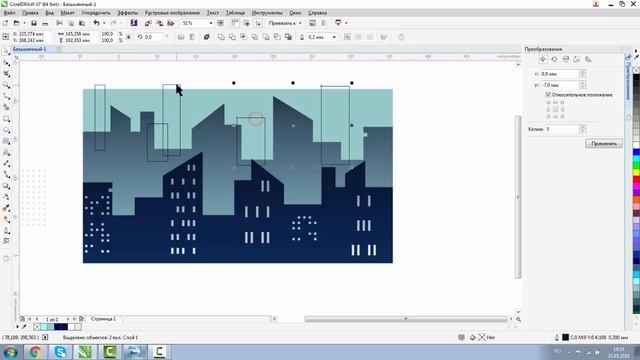Click the Y offset input field
The image size is (640, 360).
[x=560, y=85]
